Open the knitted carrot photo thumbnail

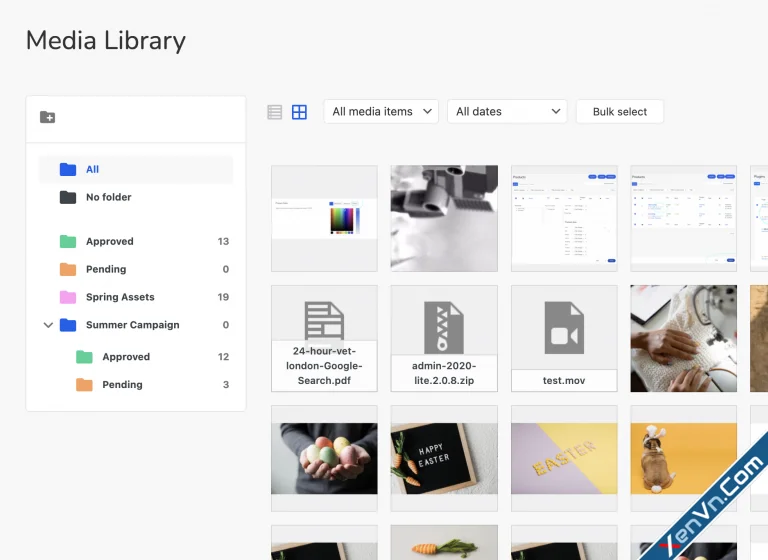click(x=444, y=543)
